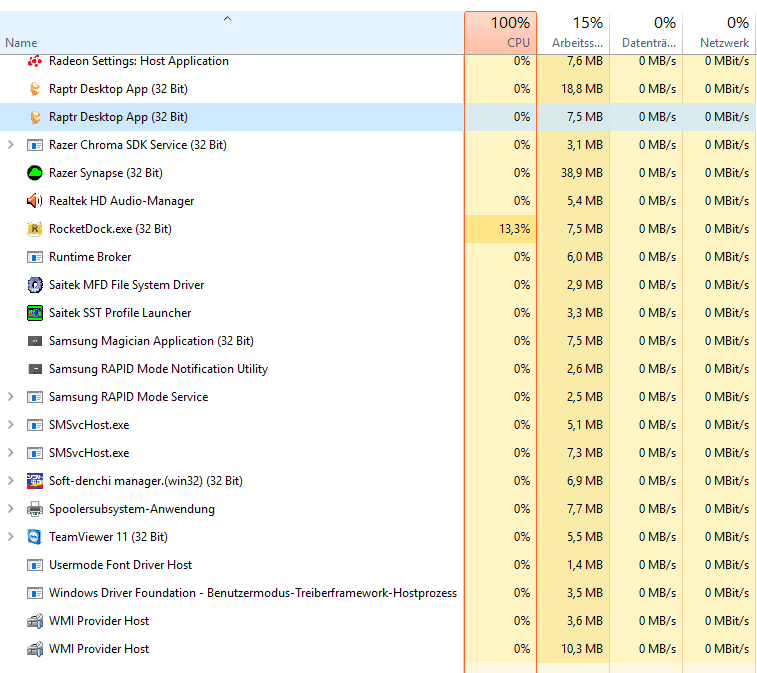The width and height of the screenshot is (757, 673).
Task: Click the 7,7 MB value of Spoolersubsystem-Anwendung
Action: coord(585,509)
